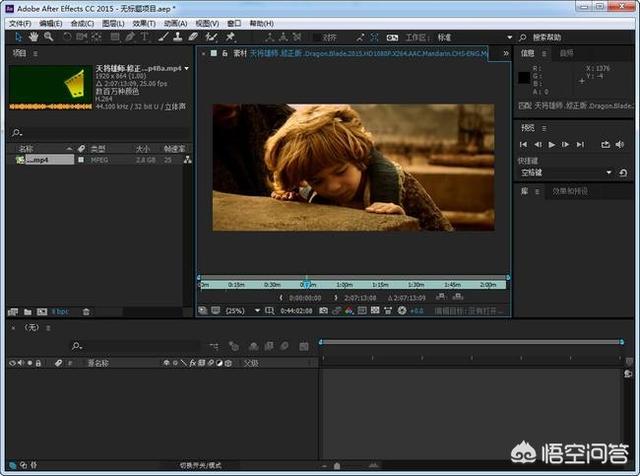This screenshot has width=640, height=476.
Task: Select the .mp4 file in project list
Action: [x=40, y=160]
